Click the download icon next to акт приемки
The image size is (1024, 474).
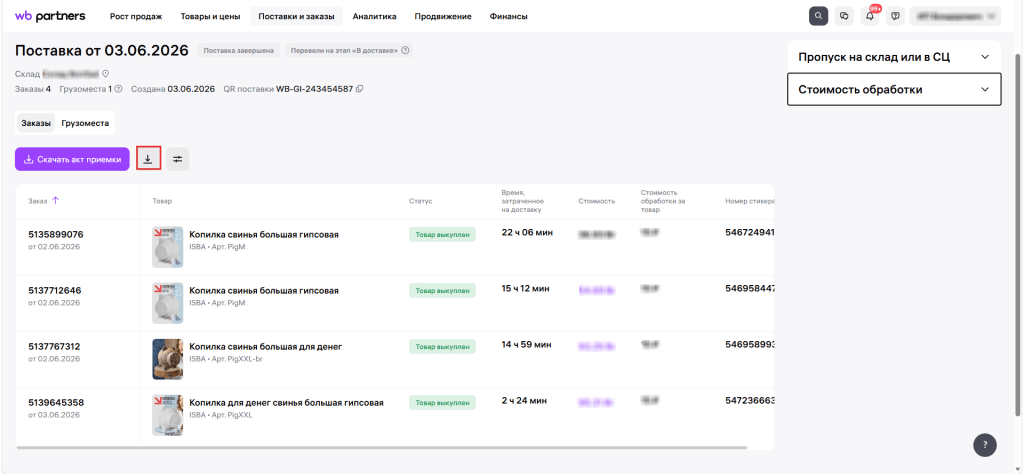click(x=148, y=159)
